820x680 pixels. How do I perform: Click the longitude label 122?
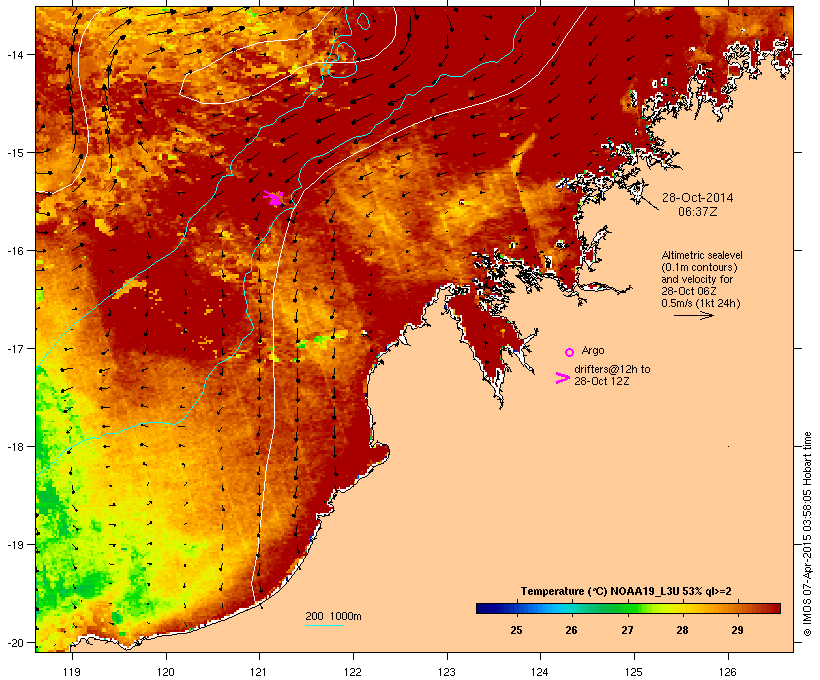(353, 672)
